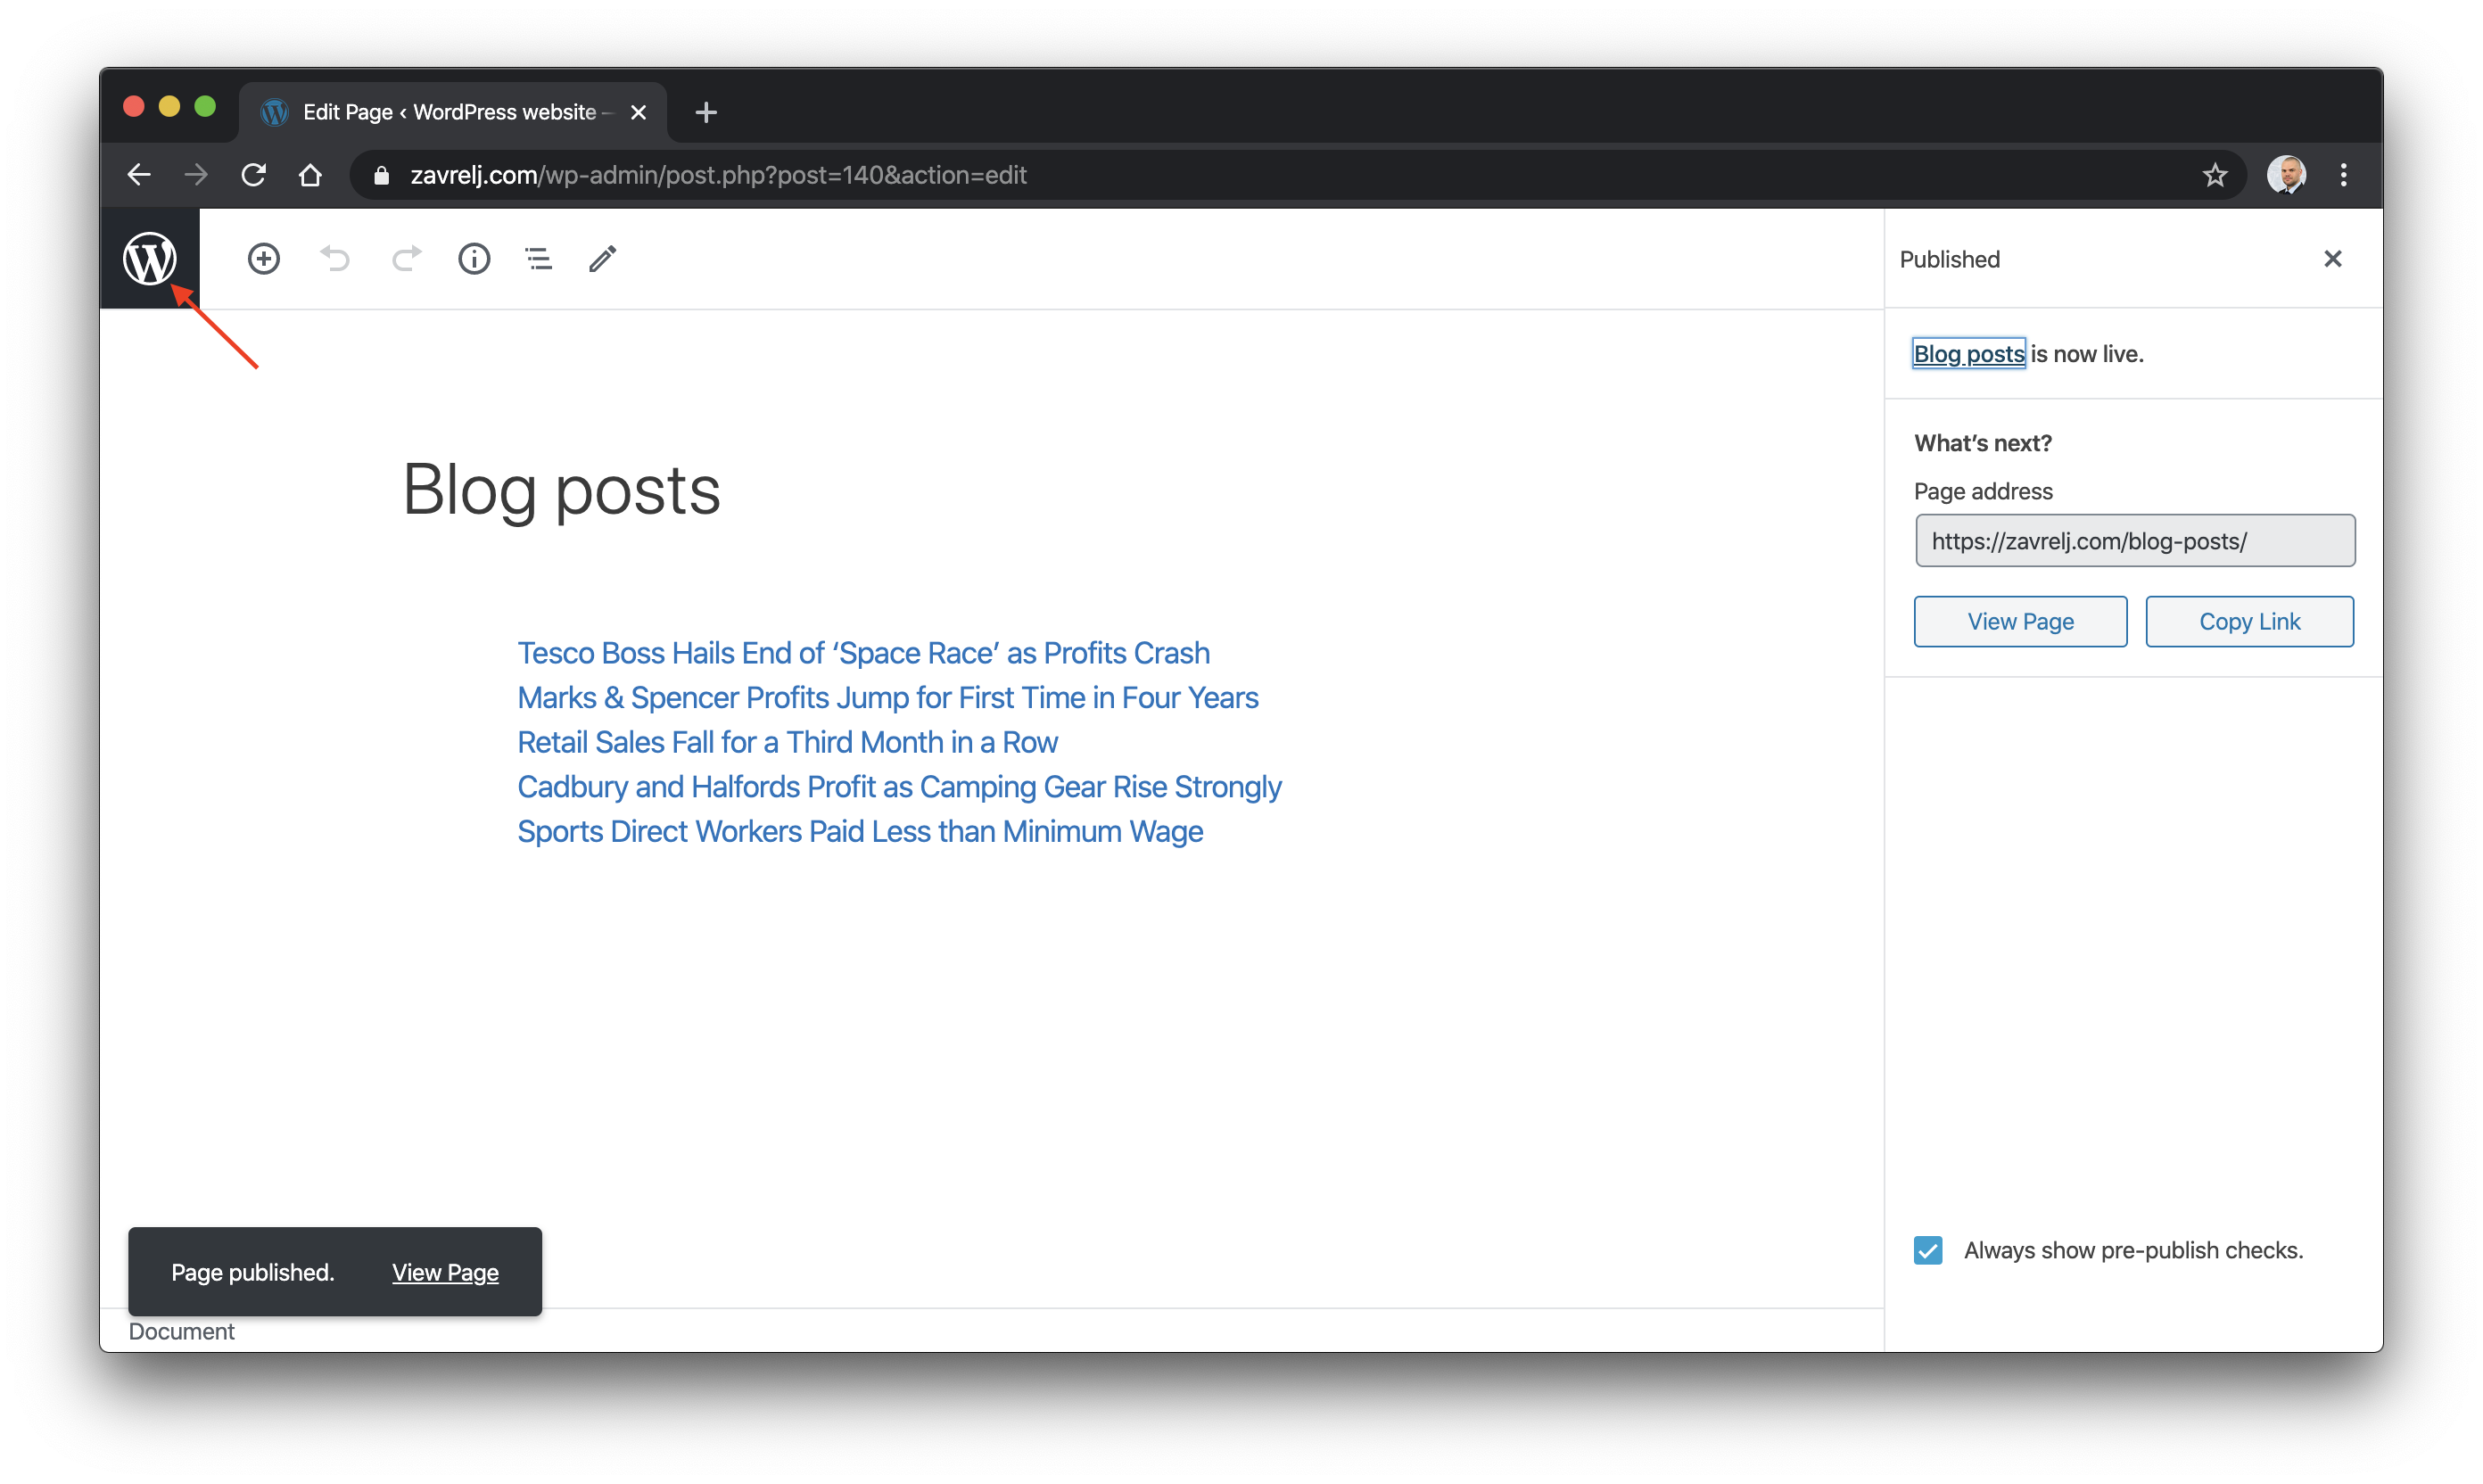Click the What's next? heading
The image size is (2483, 1484).
[1982, 443]
